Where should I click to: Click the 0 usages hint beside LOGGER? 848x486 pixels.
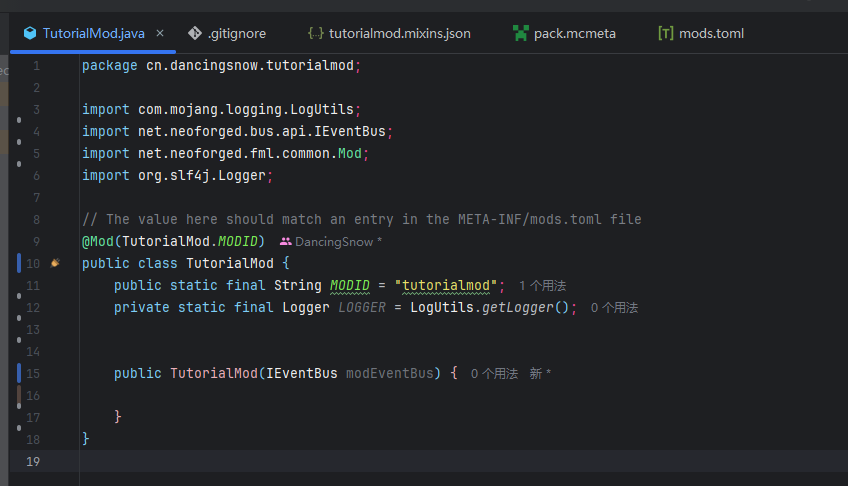coord(614,308)
